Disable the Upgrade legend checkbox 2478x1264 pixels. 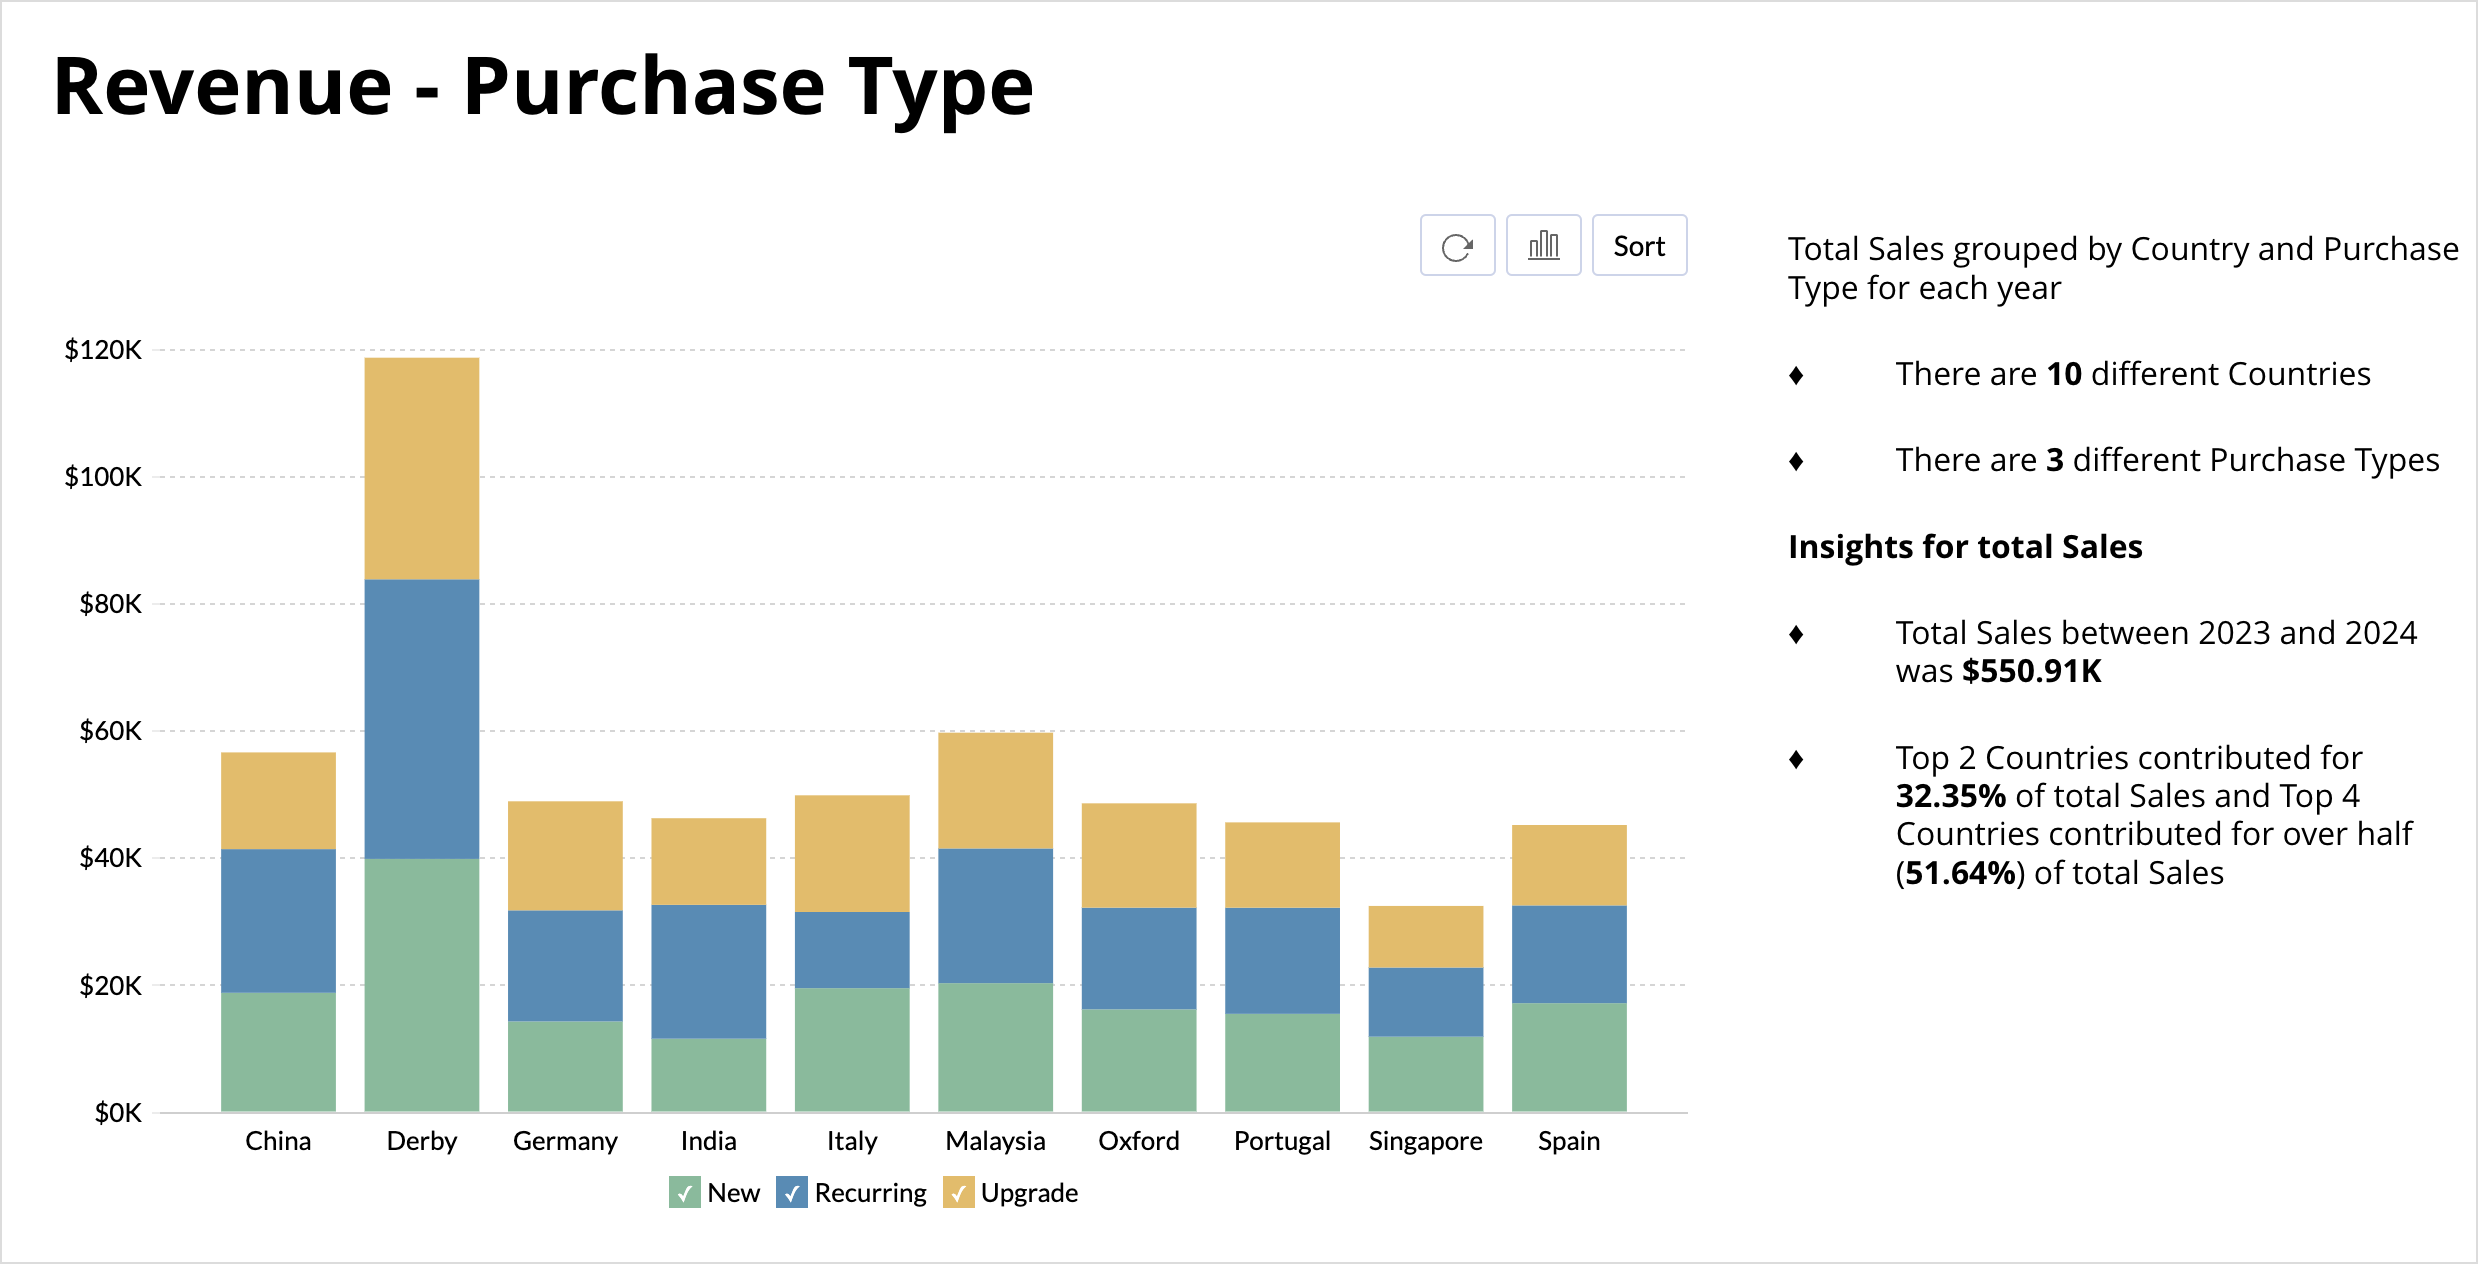tap(958, 1193)
